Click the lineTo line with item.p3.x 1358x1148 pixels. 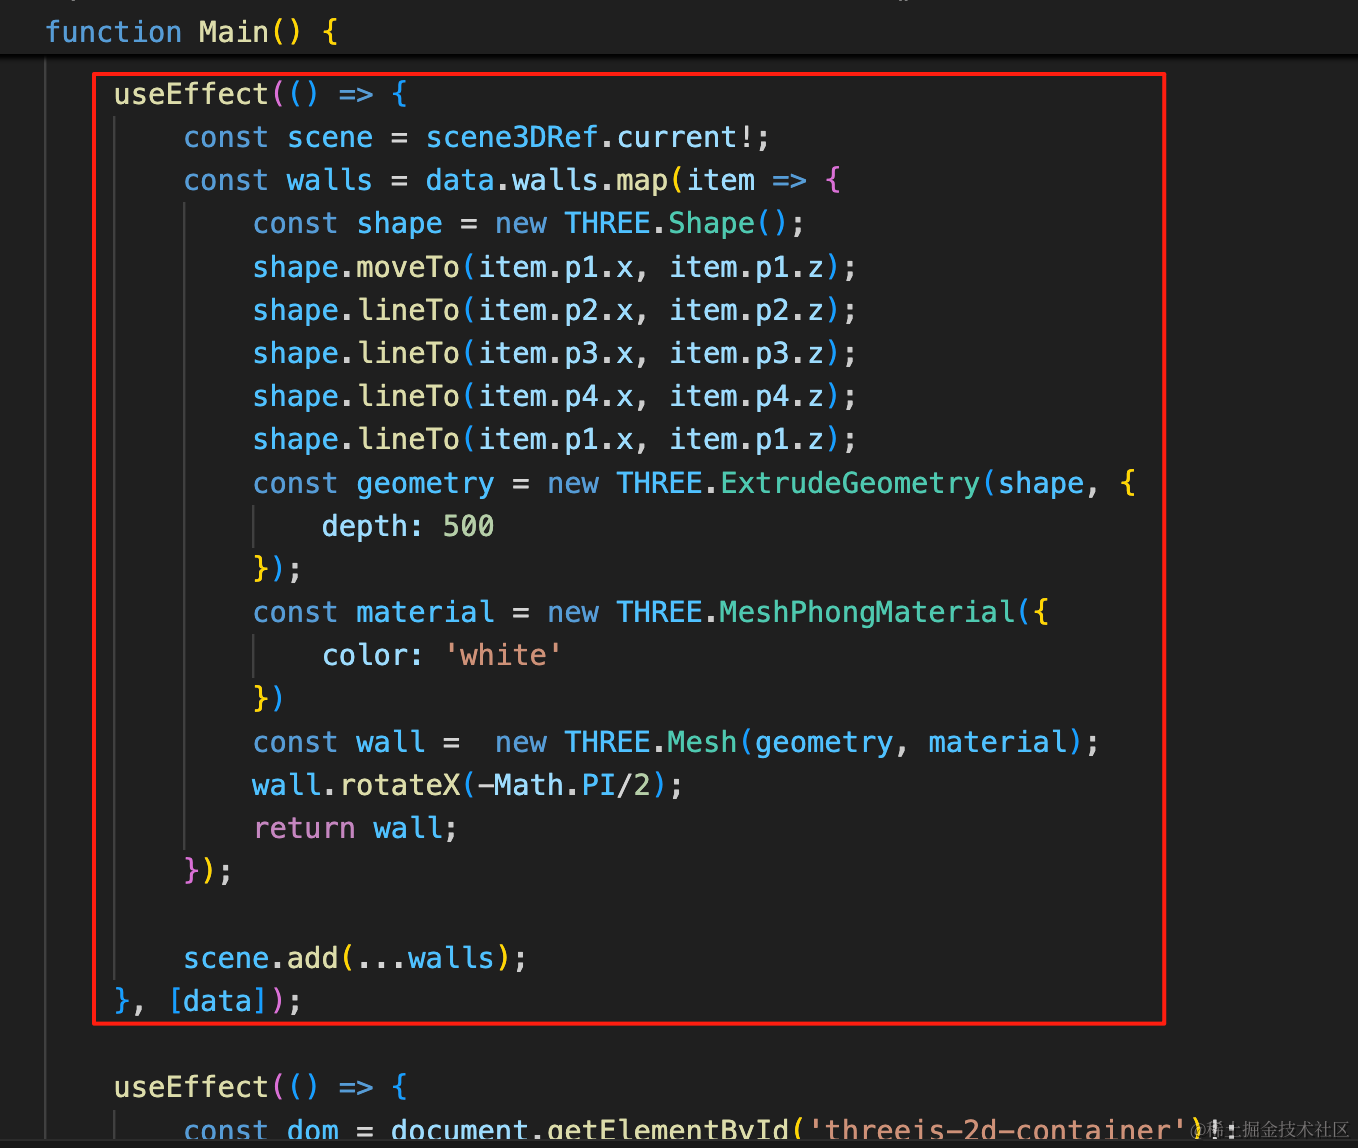tap(555, 353)
